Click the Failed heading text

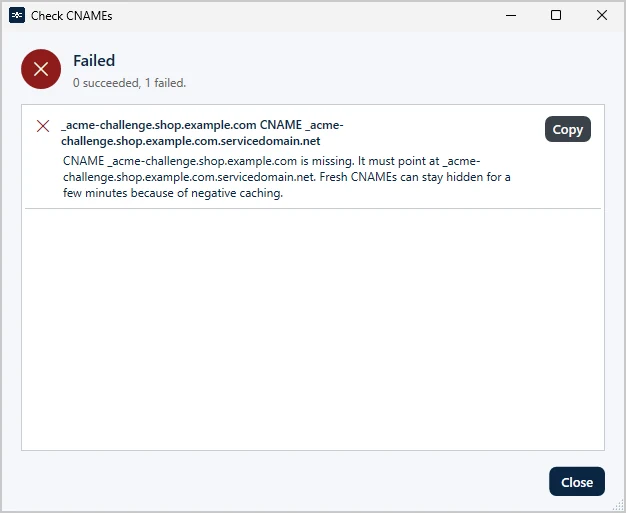pyautogui.click(x=94, y=61)
